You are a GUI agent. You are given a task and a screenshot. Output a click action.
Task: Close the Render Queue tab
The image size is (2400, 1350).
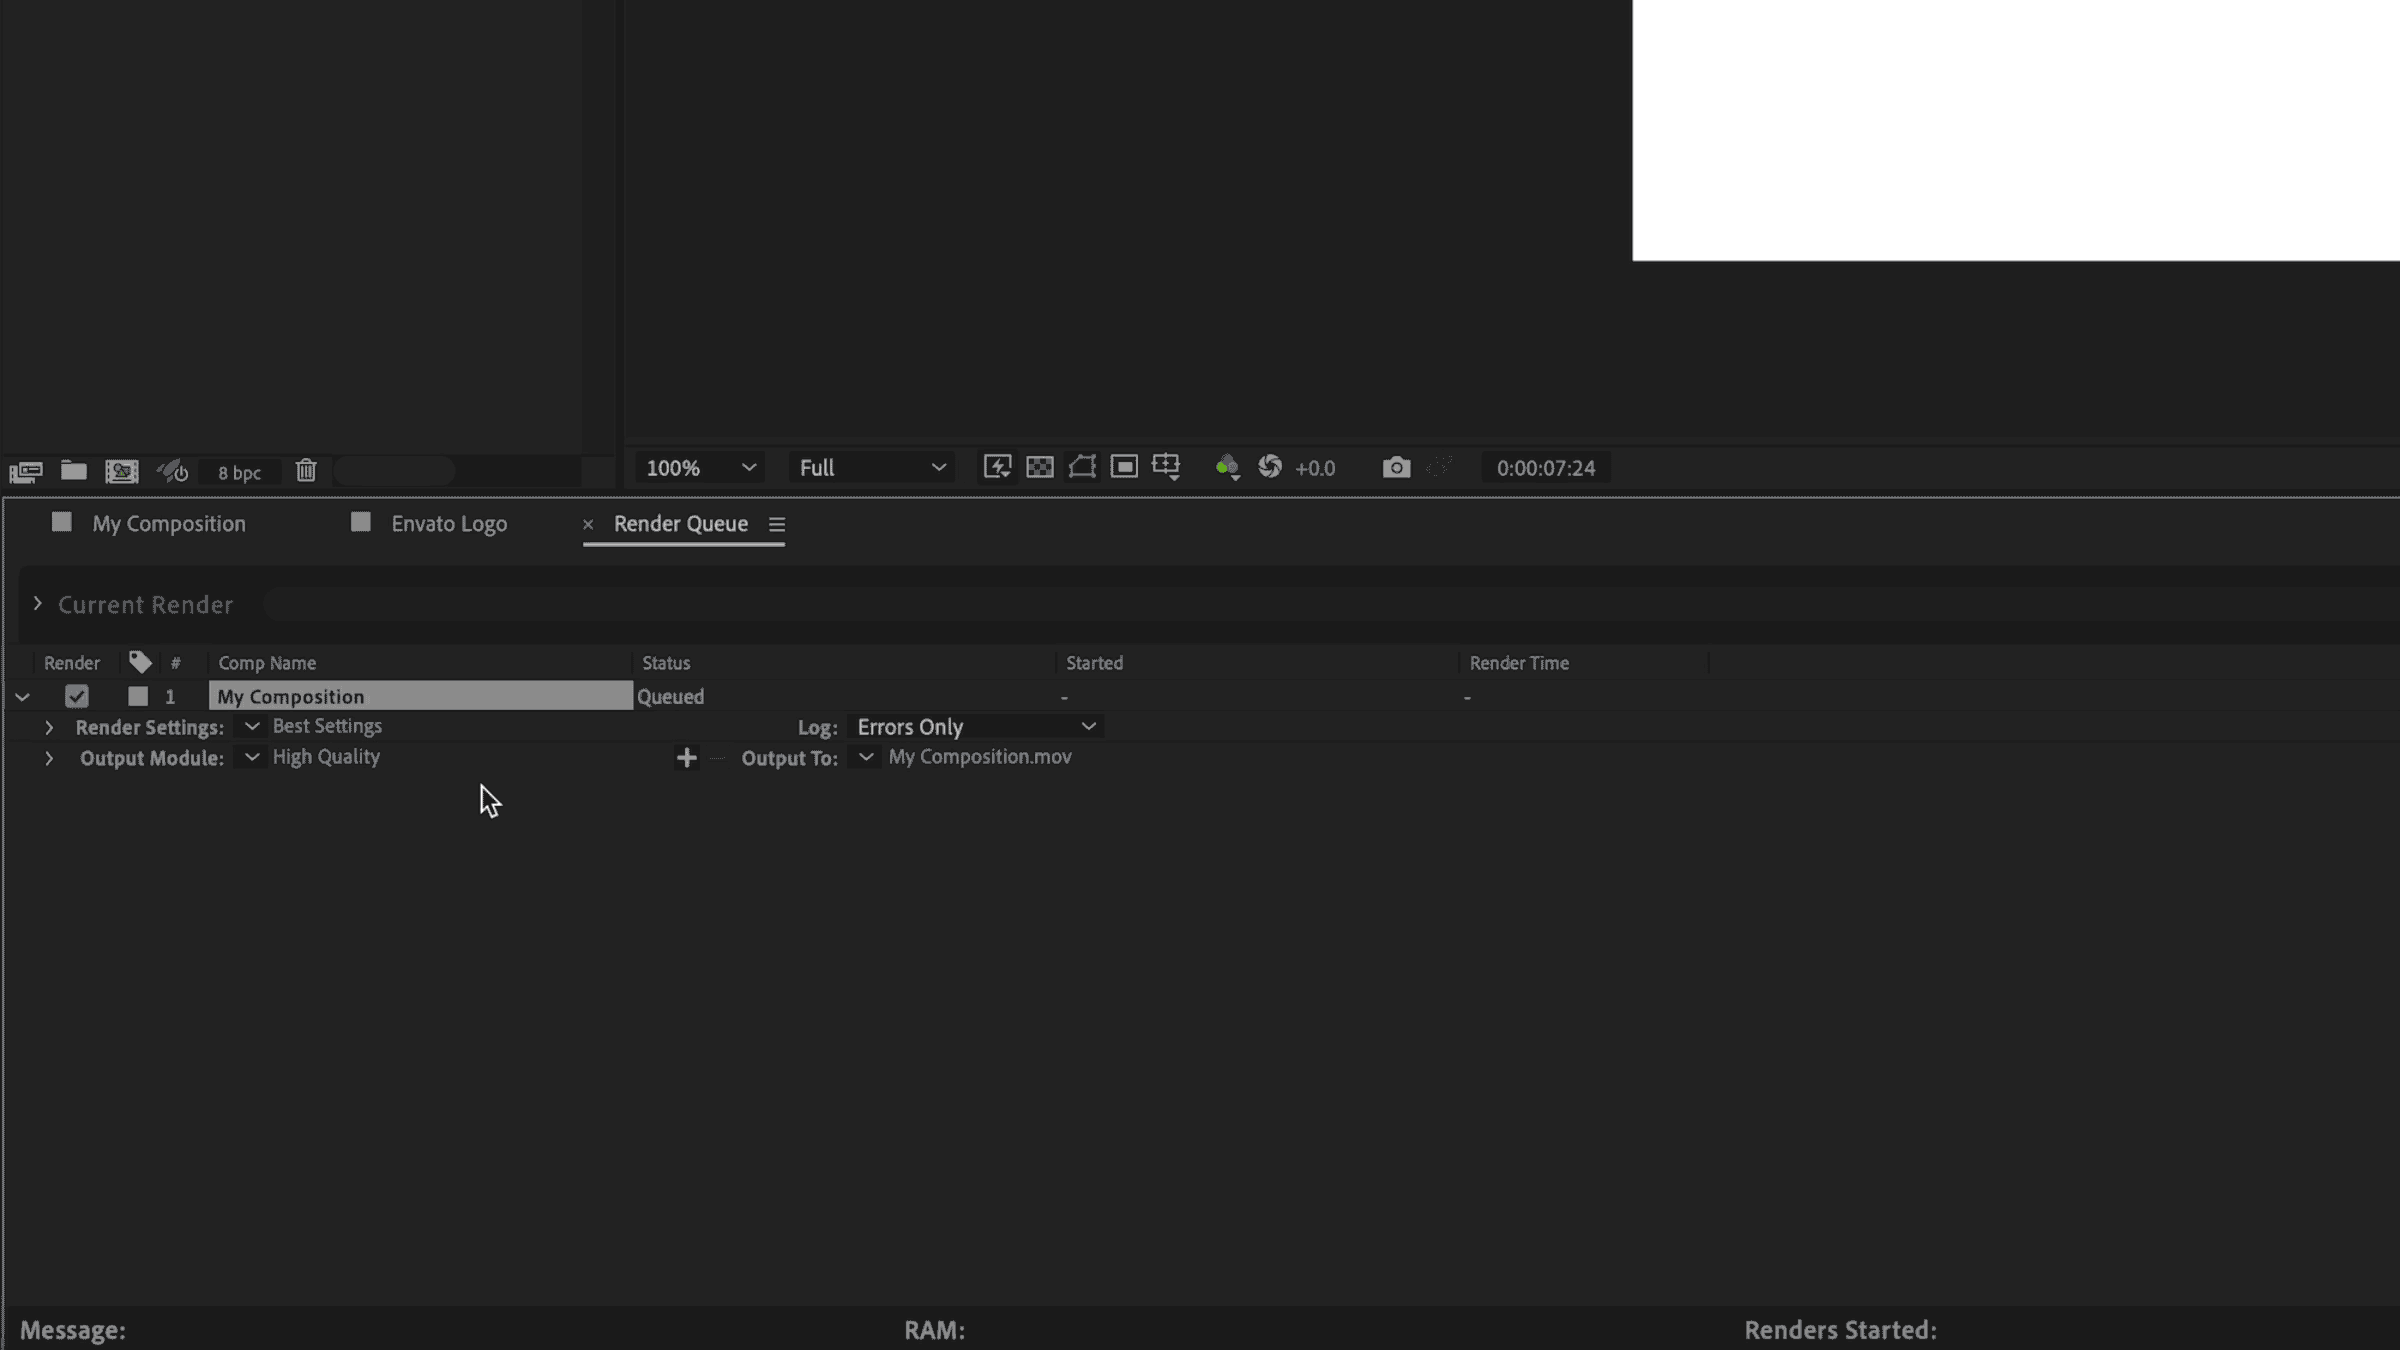click(588, 524)
